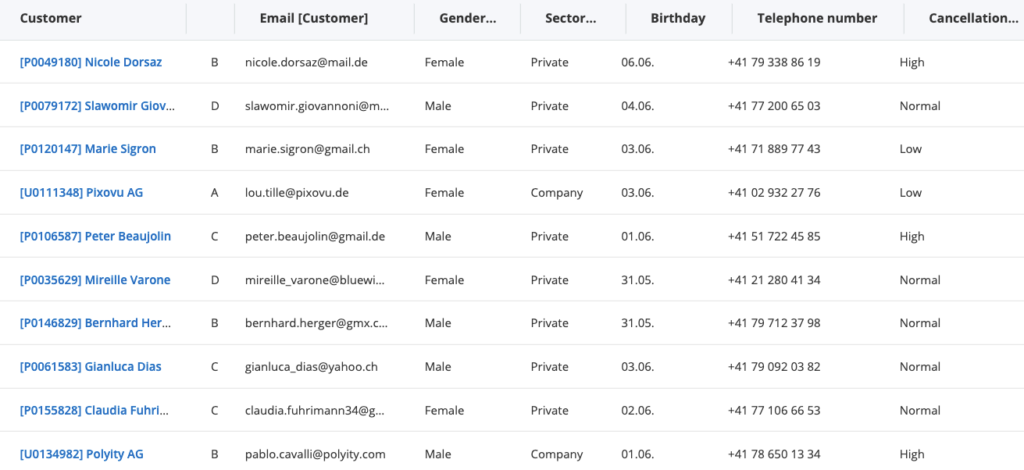The height and width of the screenshot is (470, 1024).
Task: Click Gianluca Dias customer link
Action: (x=91, y=367)
